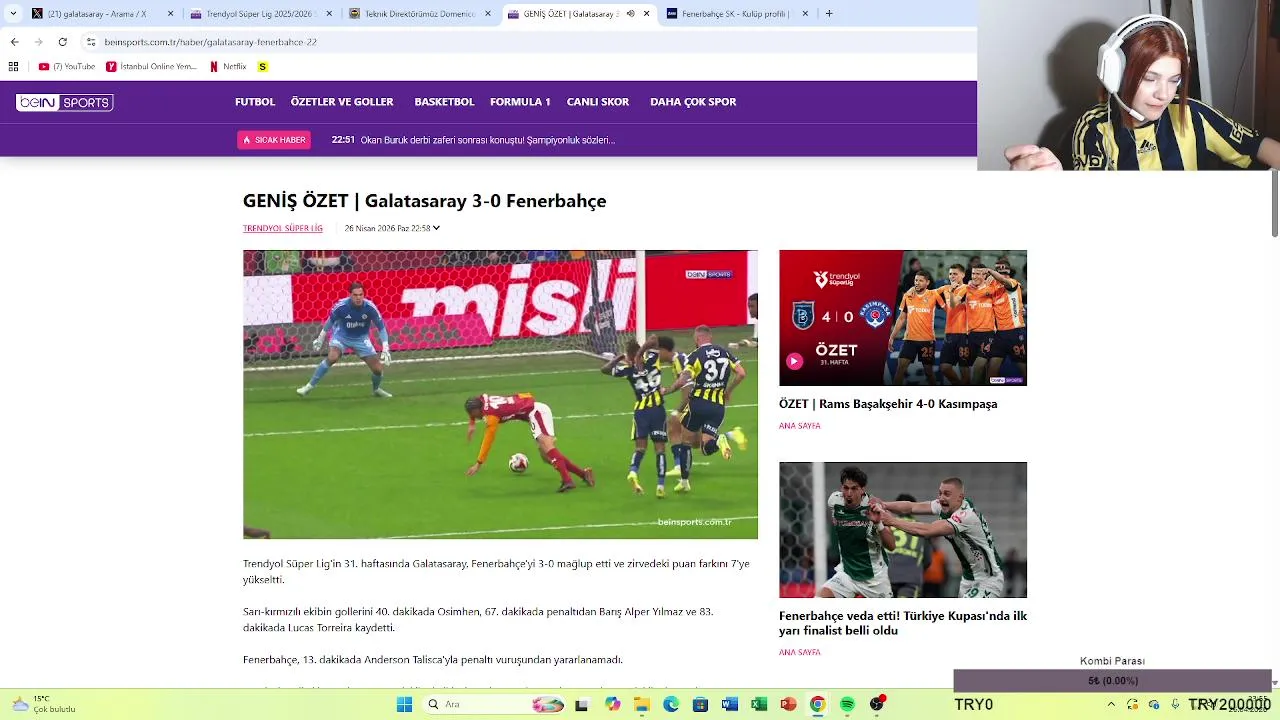Close the Fenerbahçe SK tab
This screenshot has width=1280, height=720.
[x=805, y=14]
